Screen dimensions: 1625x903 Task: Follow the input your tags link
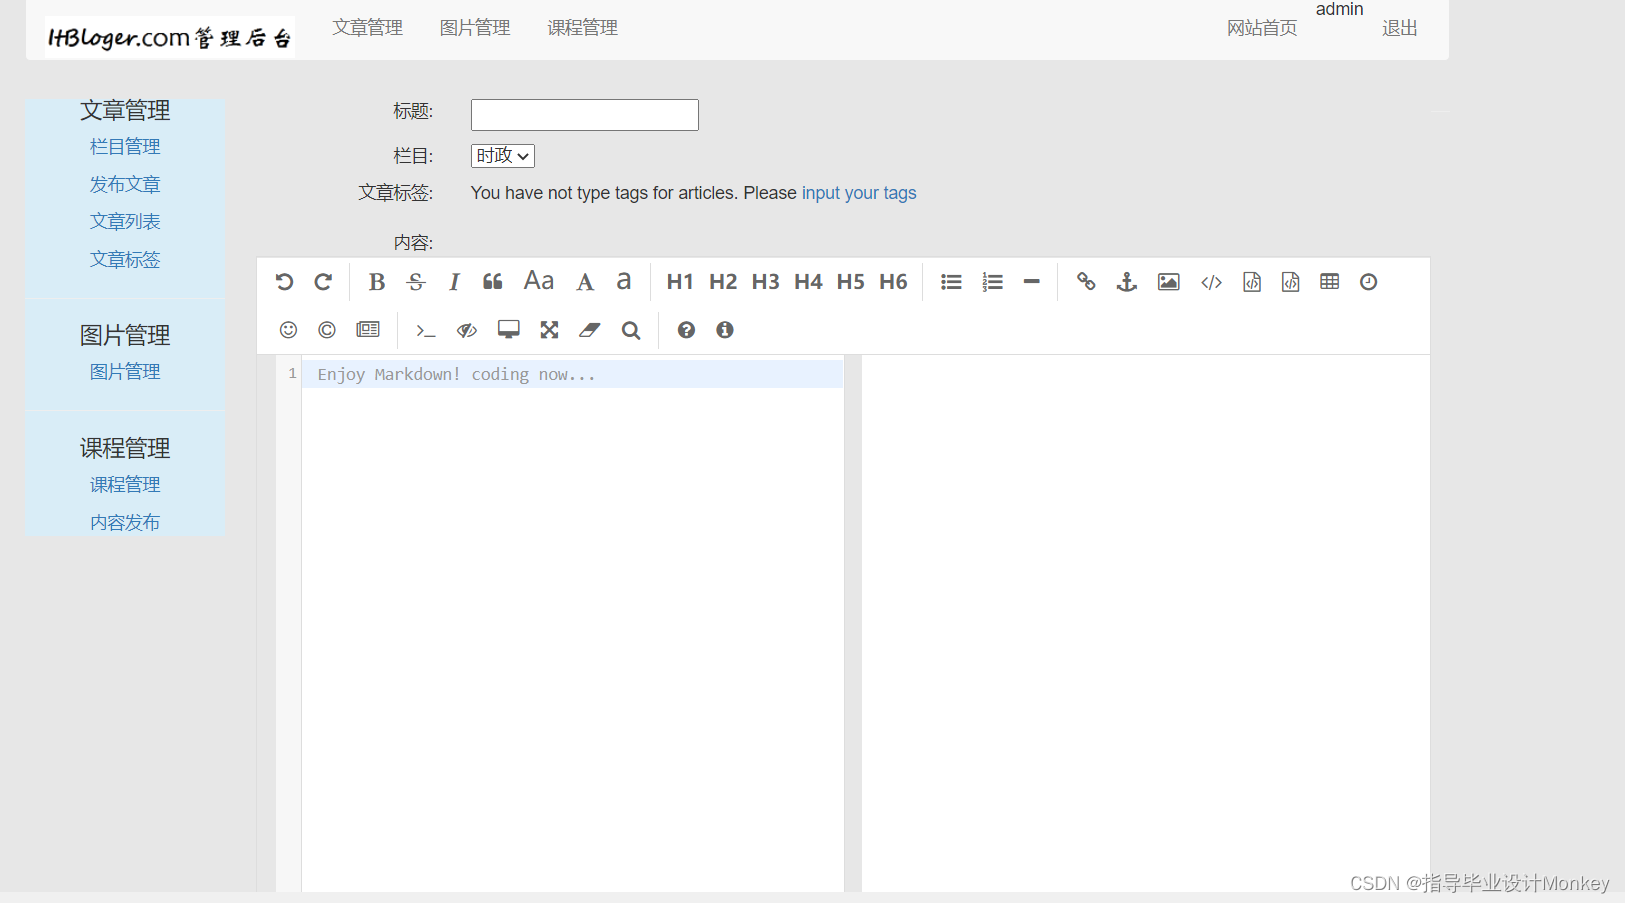tap(859, 193)
